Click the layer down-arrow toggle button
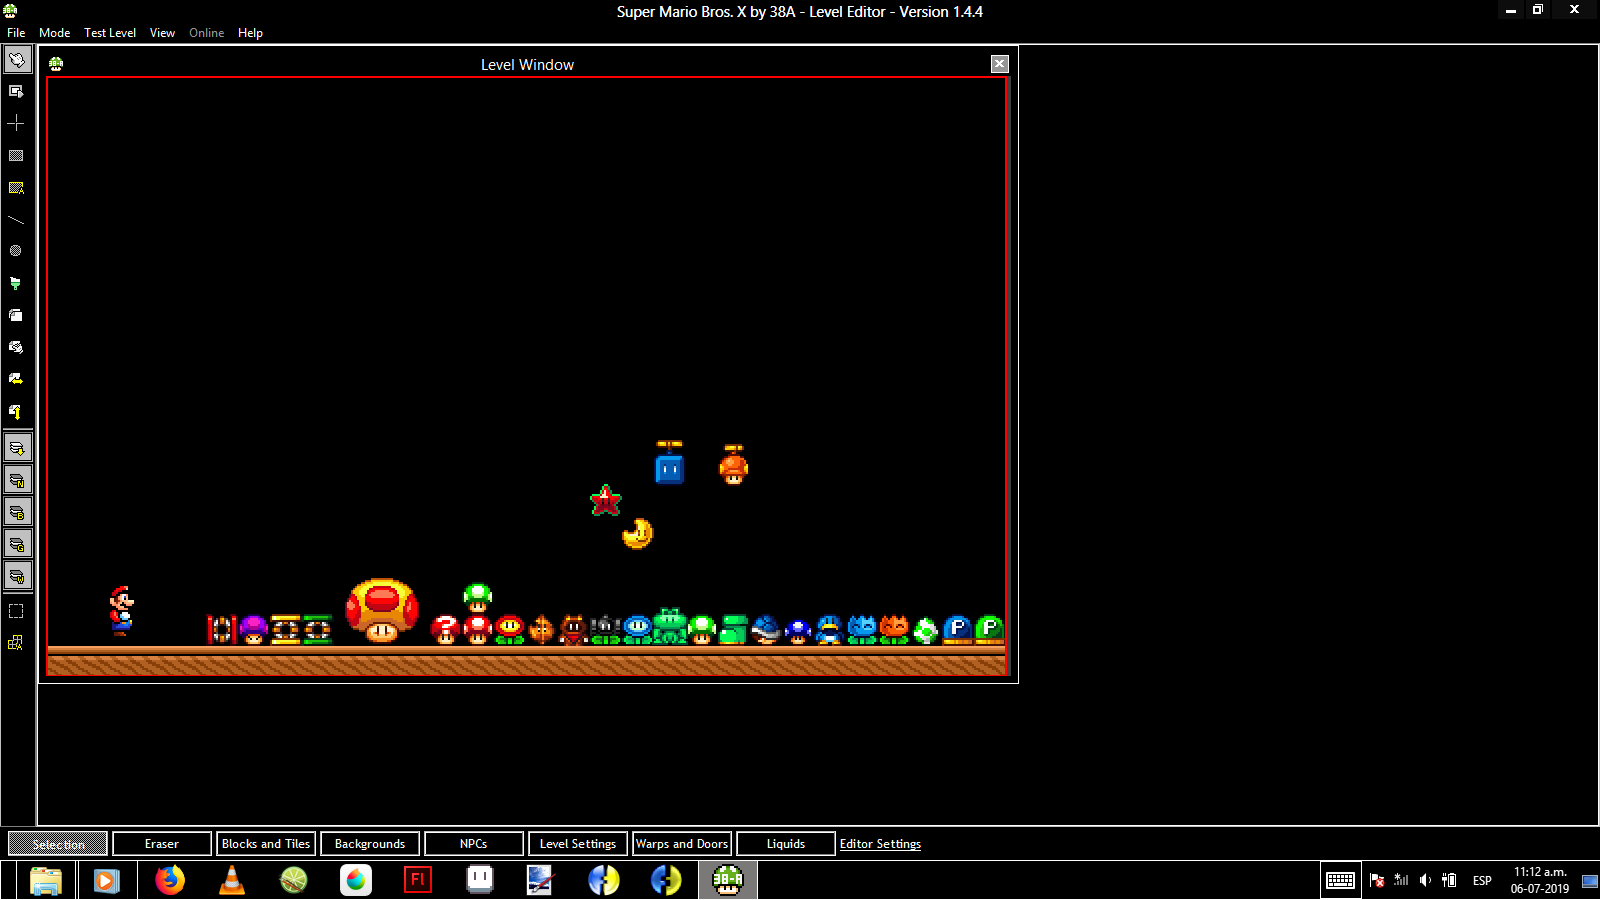Viewport: 1600px width, 900px height. pos(17,448)
